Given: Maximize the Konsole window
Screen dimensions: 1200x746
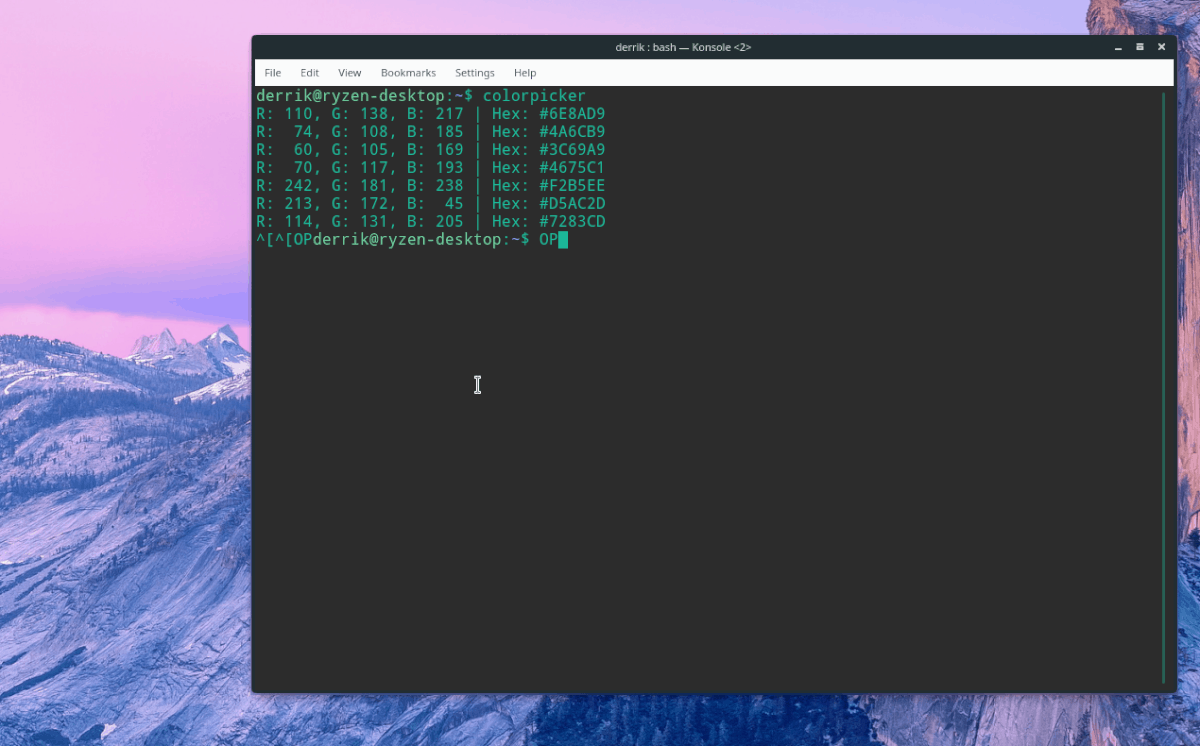Looking at the screenshot, I should (x=1140, y=47).
